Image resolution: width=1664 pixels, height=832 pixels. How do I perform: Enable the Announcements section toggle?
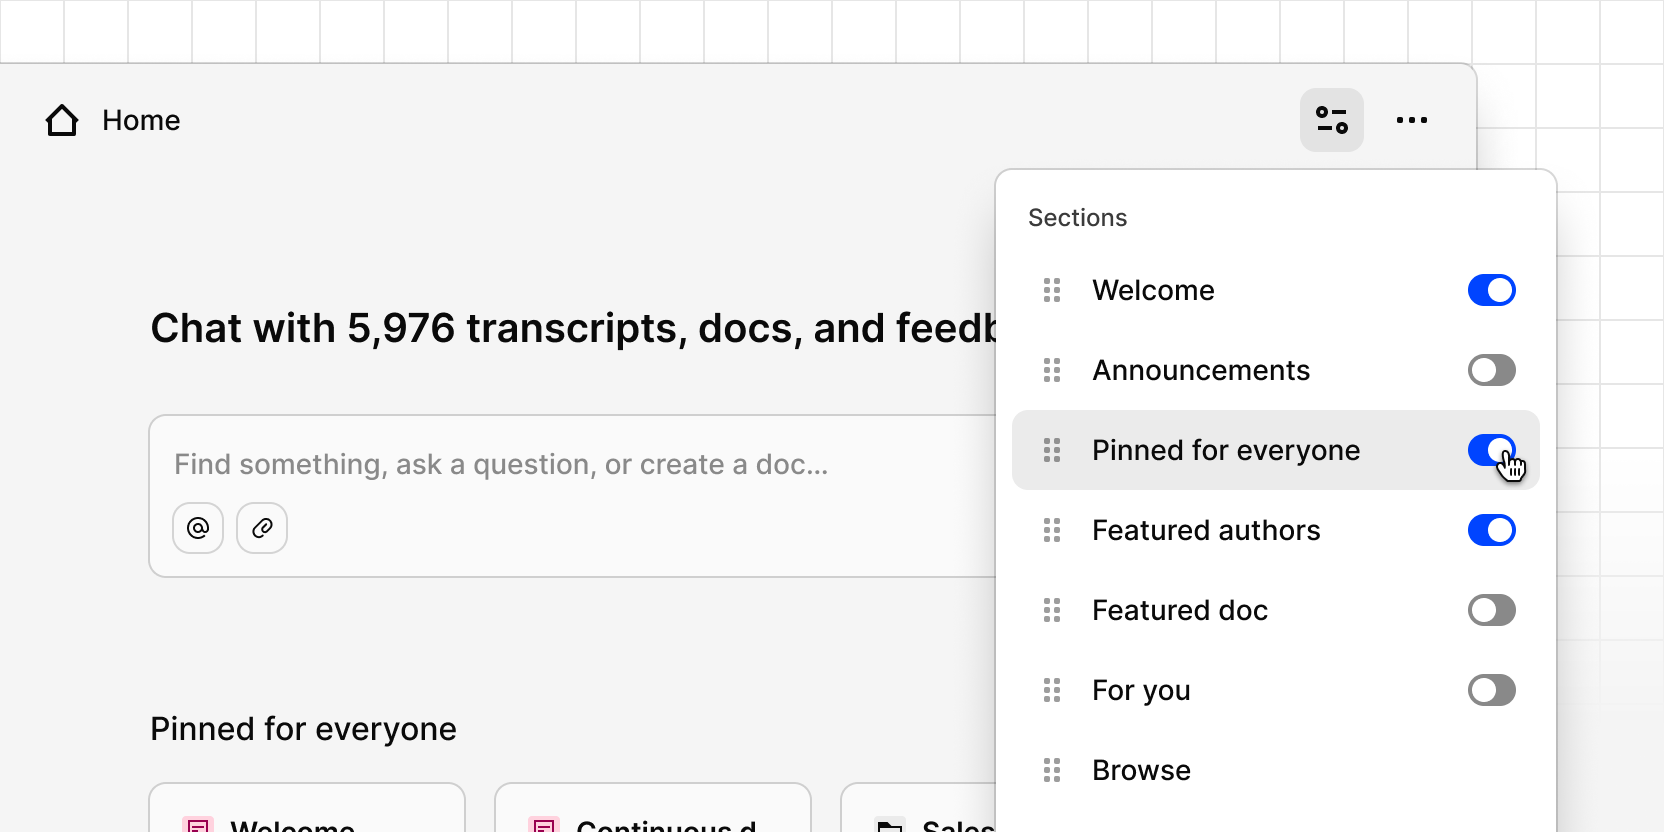1492,370
